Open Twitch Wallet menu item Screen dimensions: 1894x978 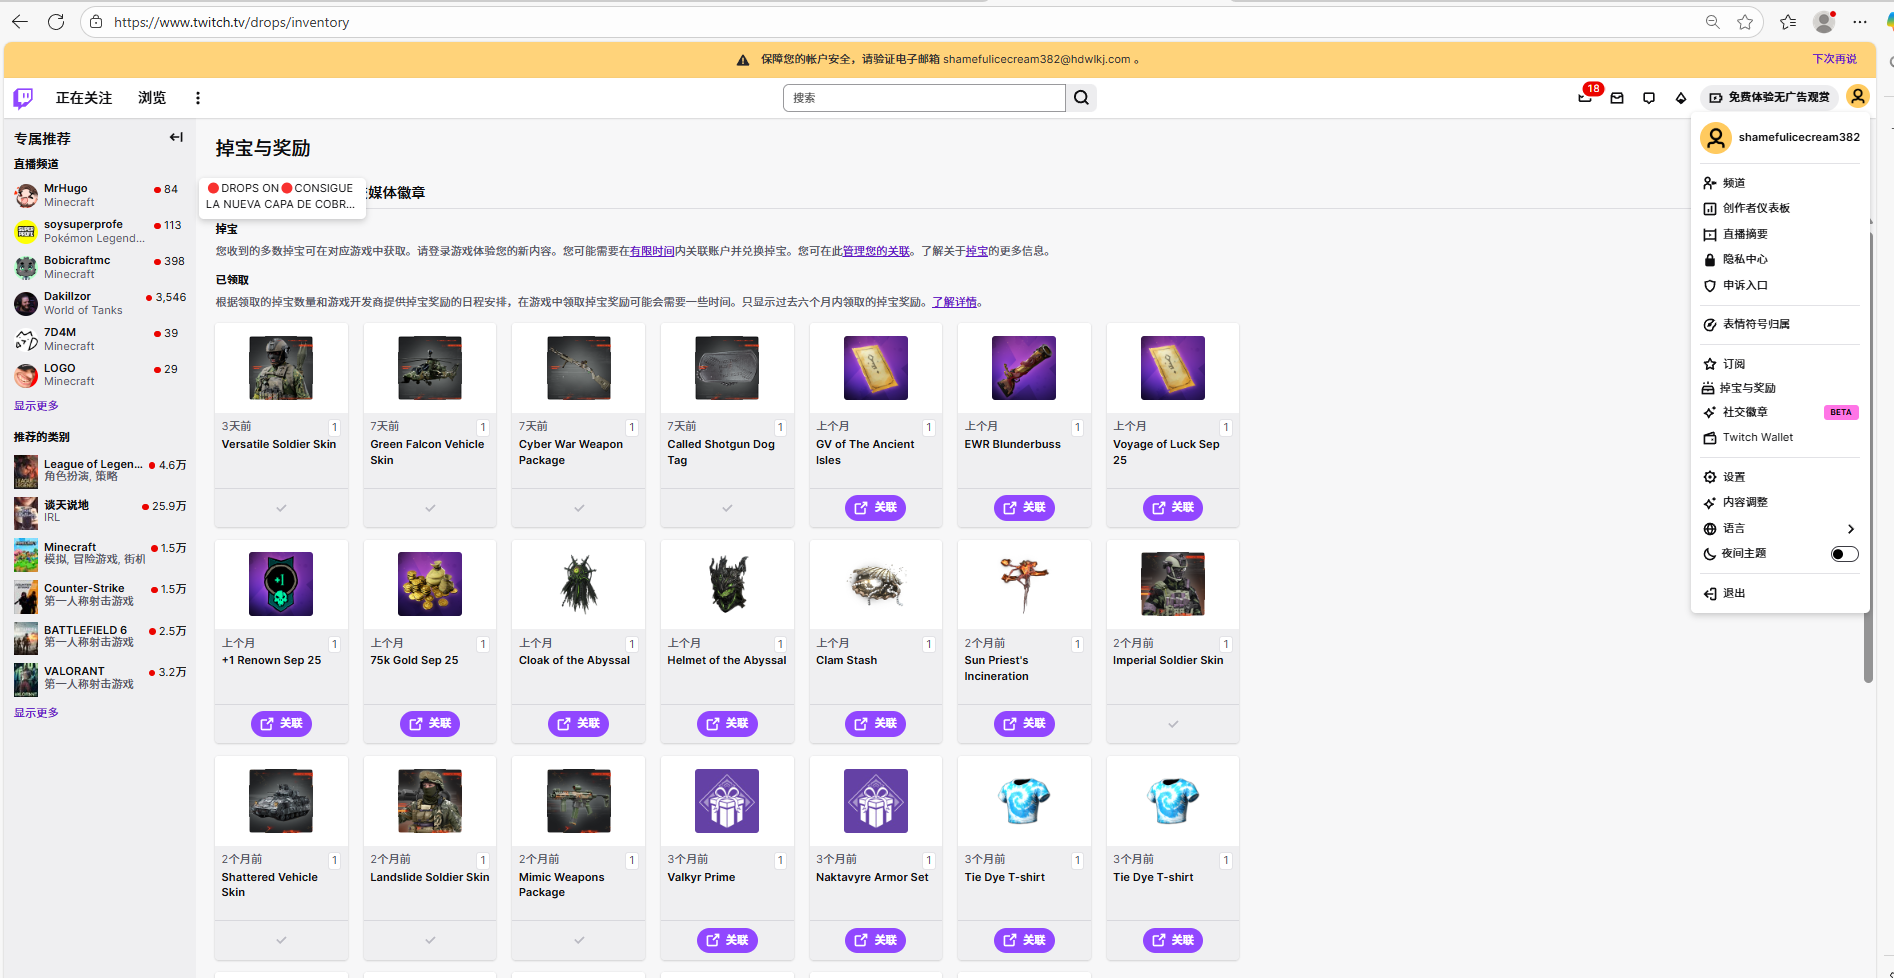click(x=1757, y=438)
